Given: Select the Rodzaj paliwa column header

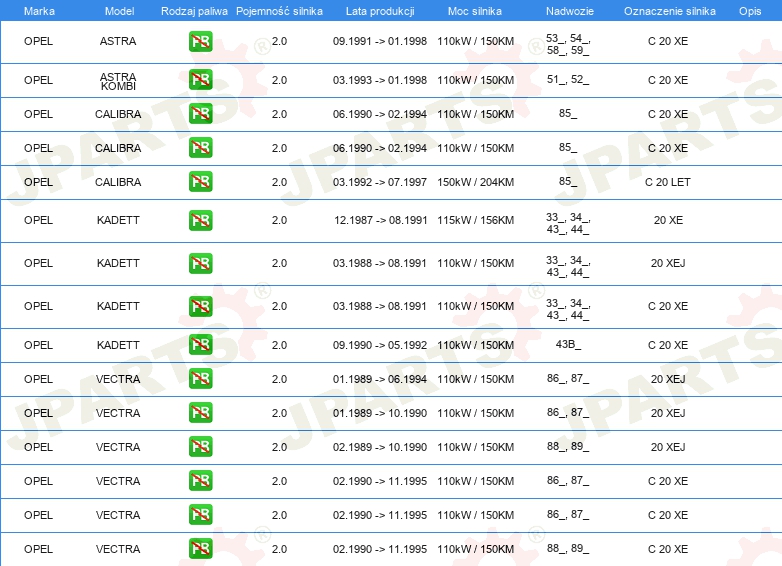Looking at the screenshot, I should point(193,10).
